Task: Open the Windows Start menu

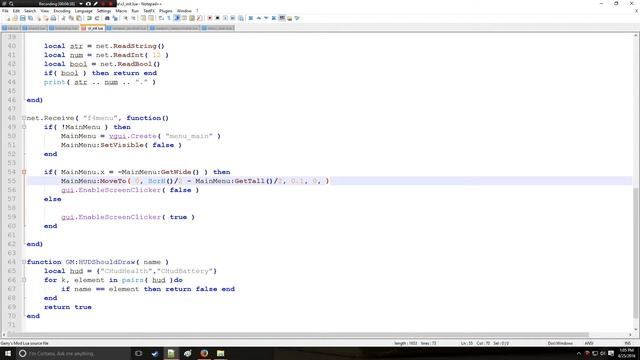Action: pyautogui.click(x=8, y=353)
